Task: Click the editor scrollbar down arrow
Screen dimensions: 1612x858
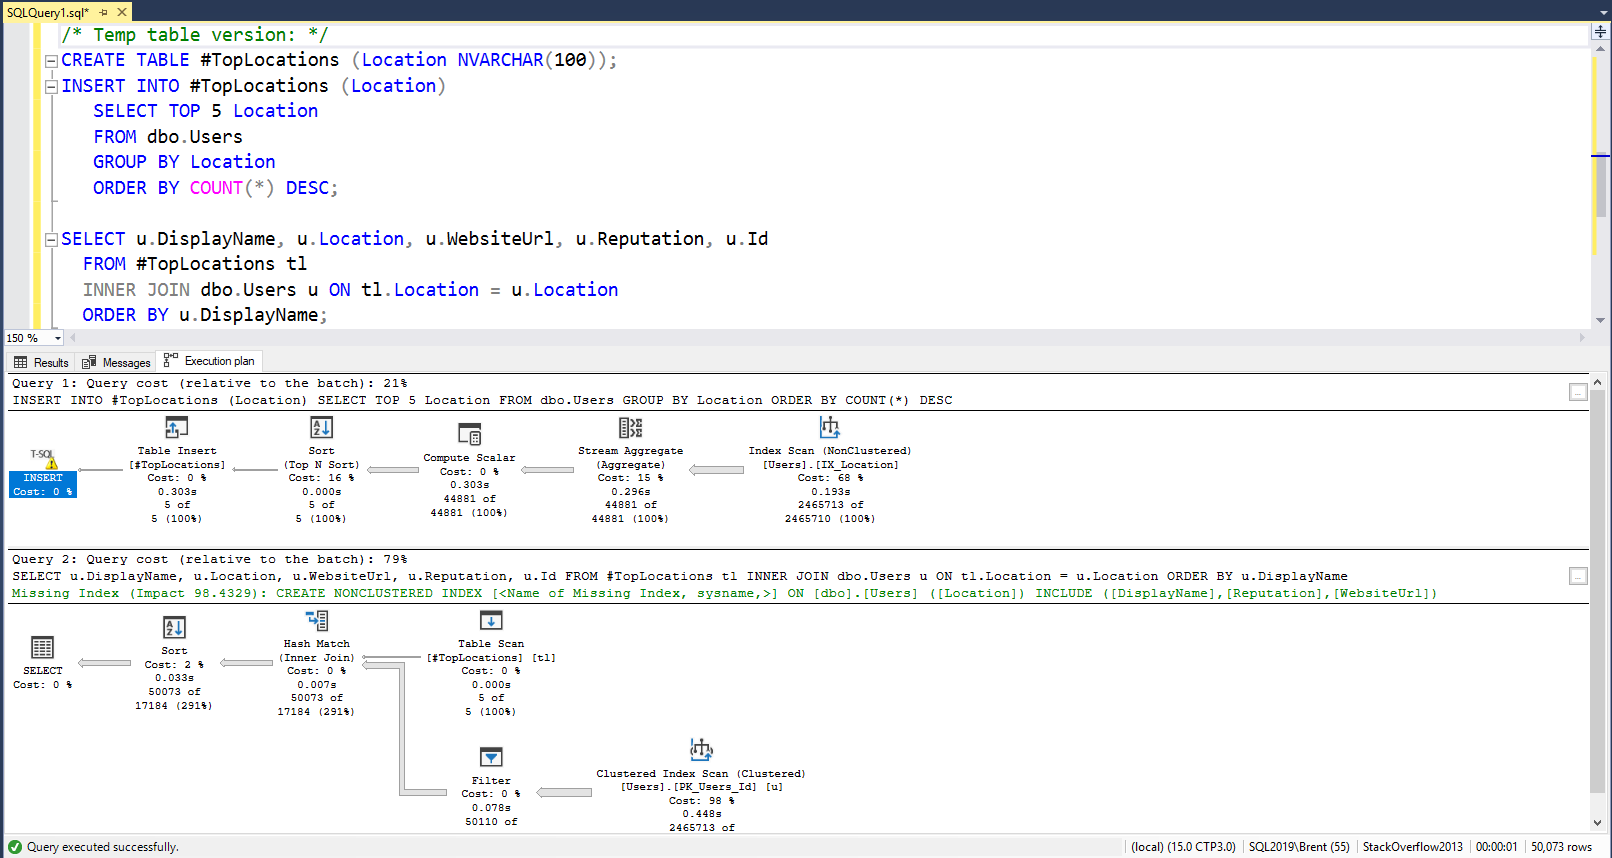Action: tap(1601, 320)
